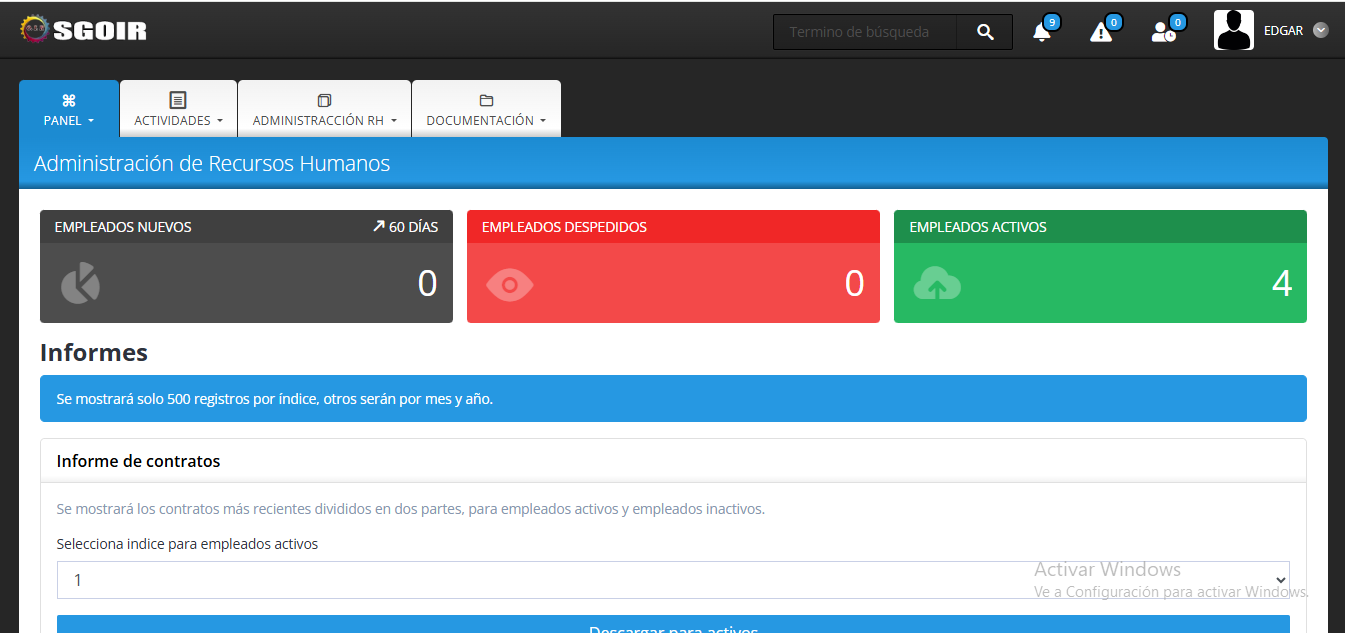Open the warning triangle alerts icon

1101,32
